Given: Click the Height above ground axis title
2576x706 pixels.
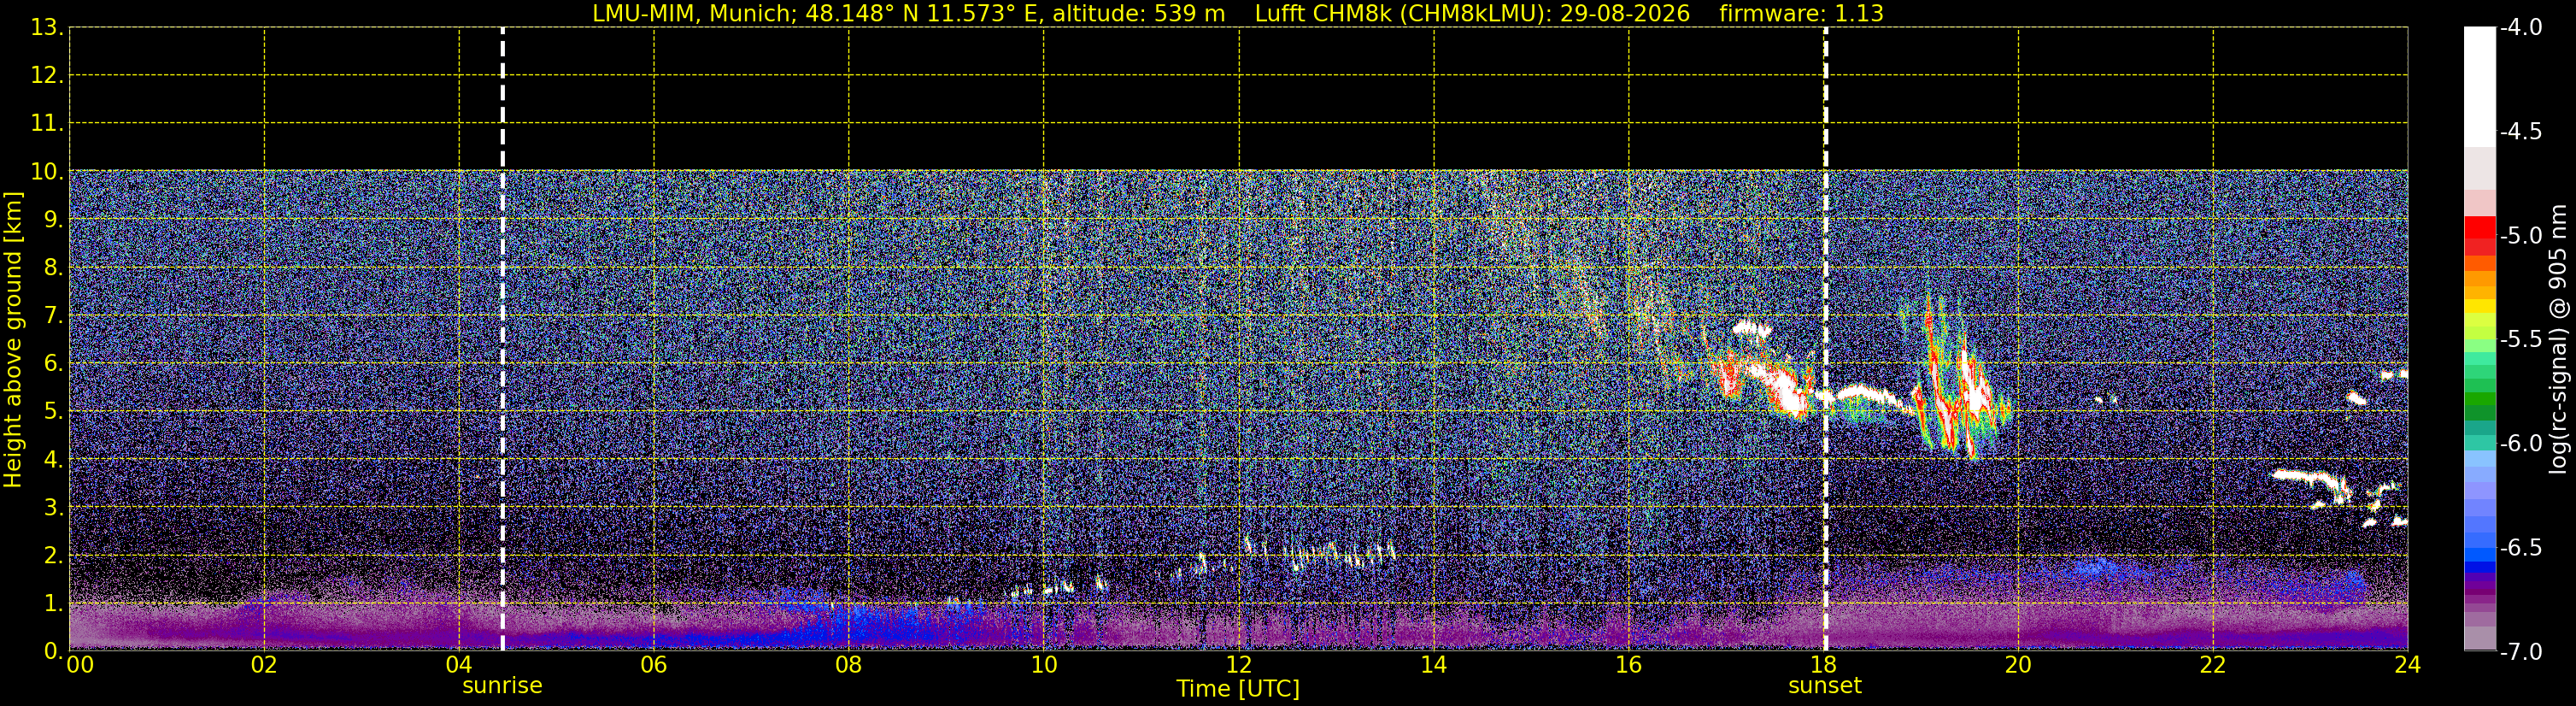Looking at the screenshot, I should [x=13, y=340].
